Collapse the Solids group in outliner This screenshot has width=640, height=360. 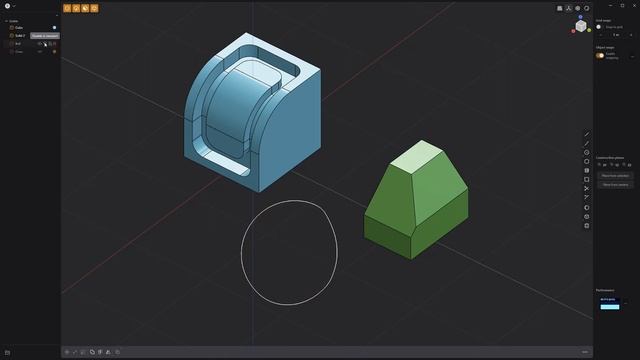coord(6,21)
